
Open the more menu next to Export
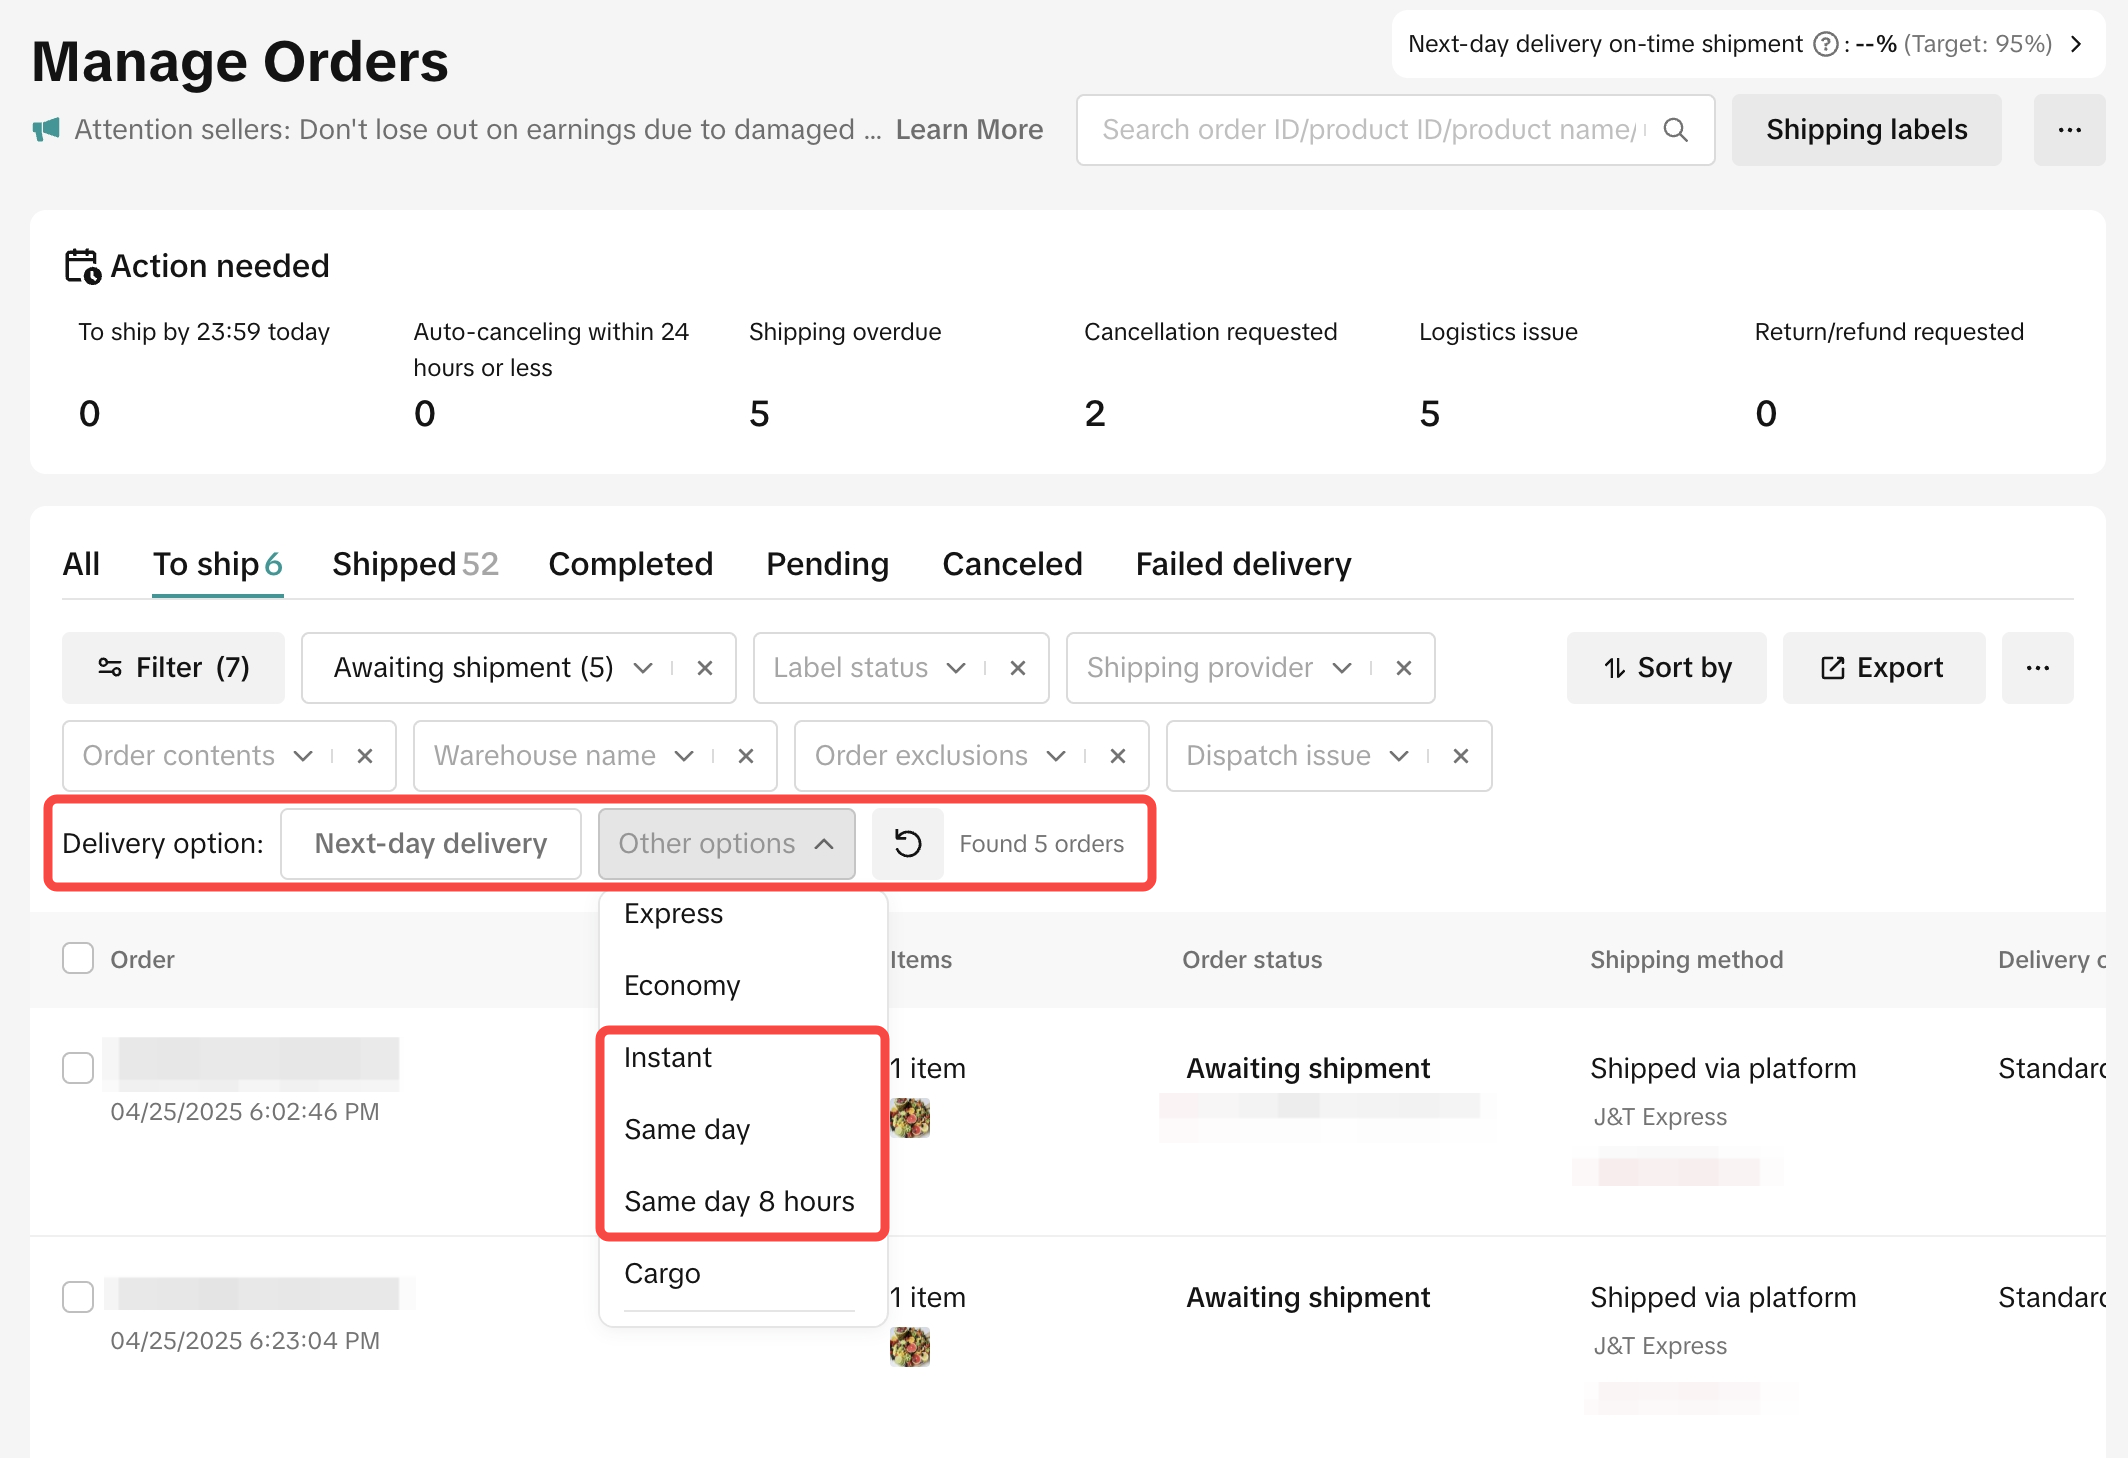pos(2037,668)
